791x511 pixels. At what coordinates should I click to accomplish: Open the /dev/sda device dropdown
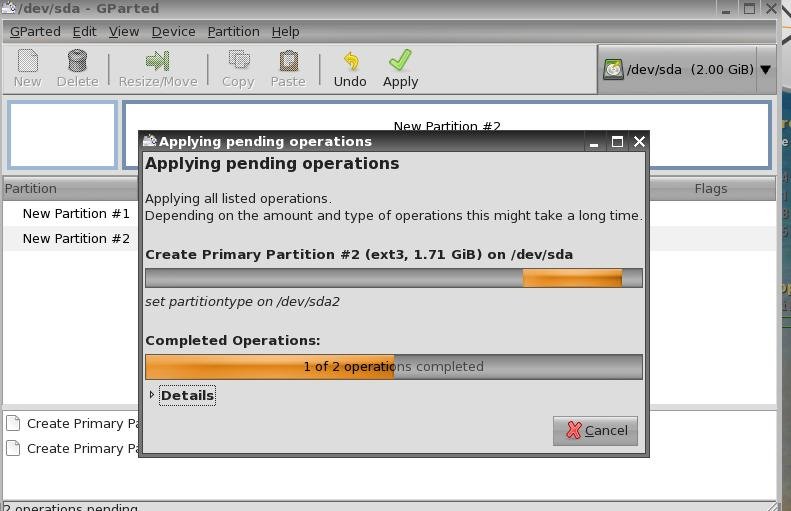(765, 70)
